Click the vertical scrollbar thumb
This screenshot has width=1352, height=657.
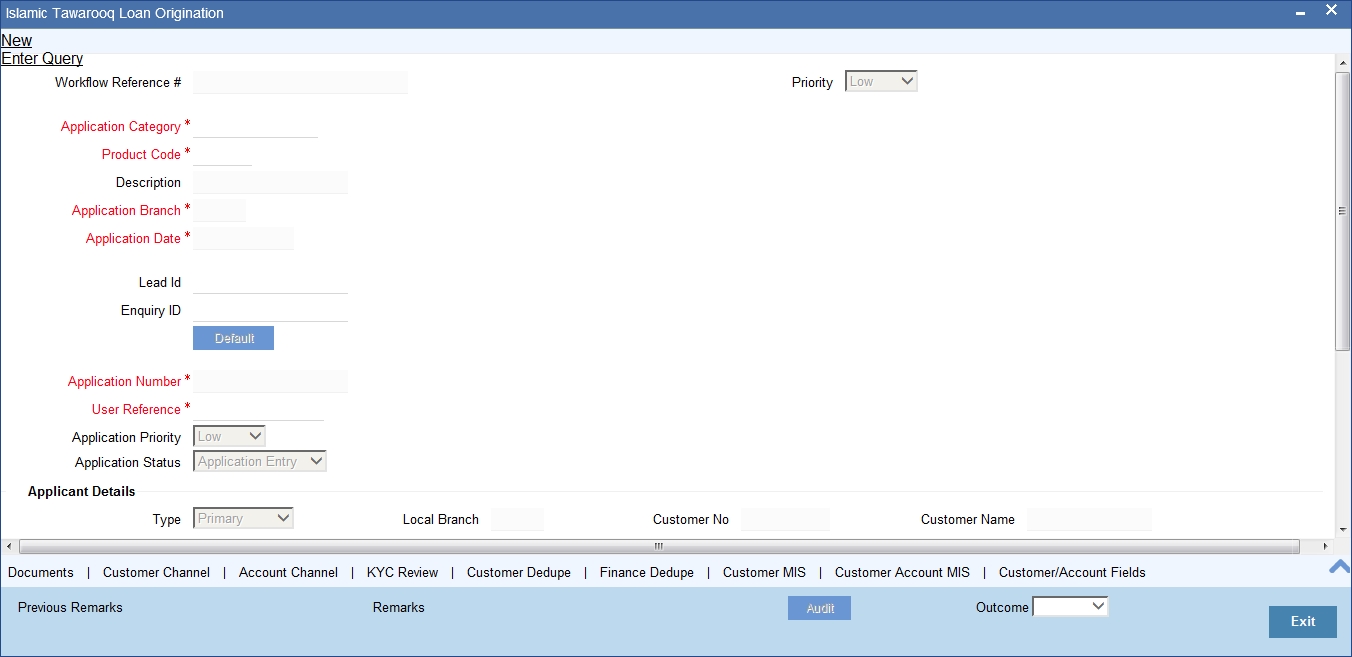1343,210
